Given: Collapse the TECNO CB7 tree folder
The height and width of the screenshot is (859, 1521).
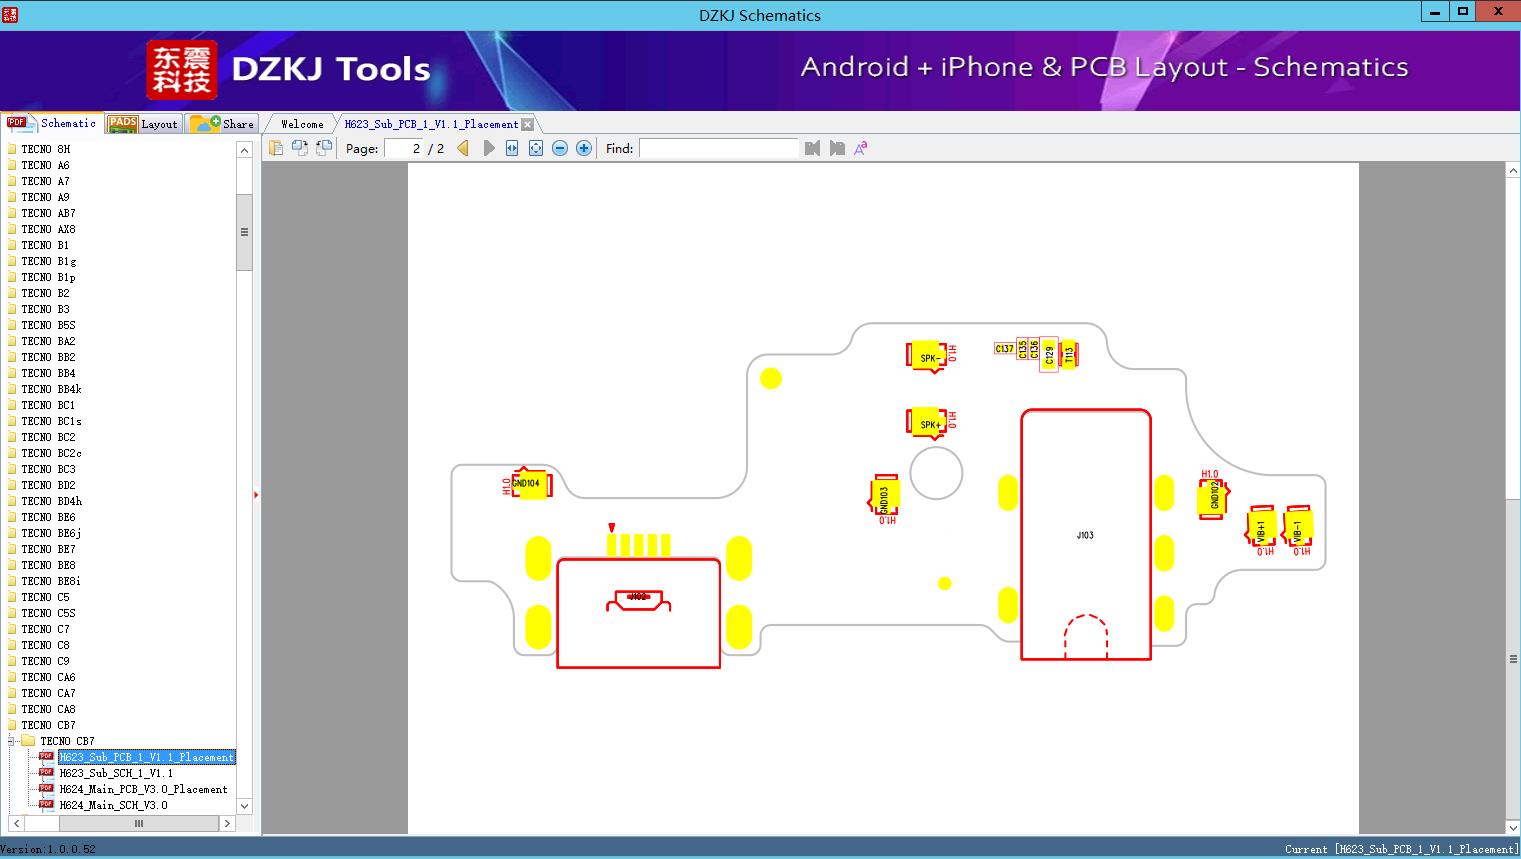Looking at the screenshot, I should [x=11, y=741].
